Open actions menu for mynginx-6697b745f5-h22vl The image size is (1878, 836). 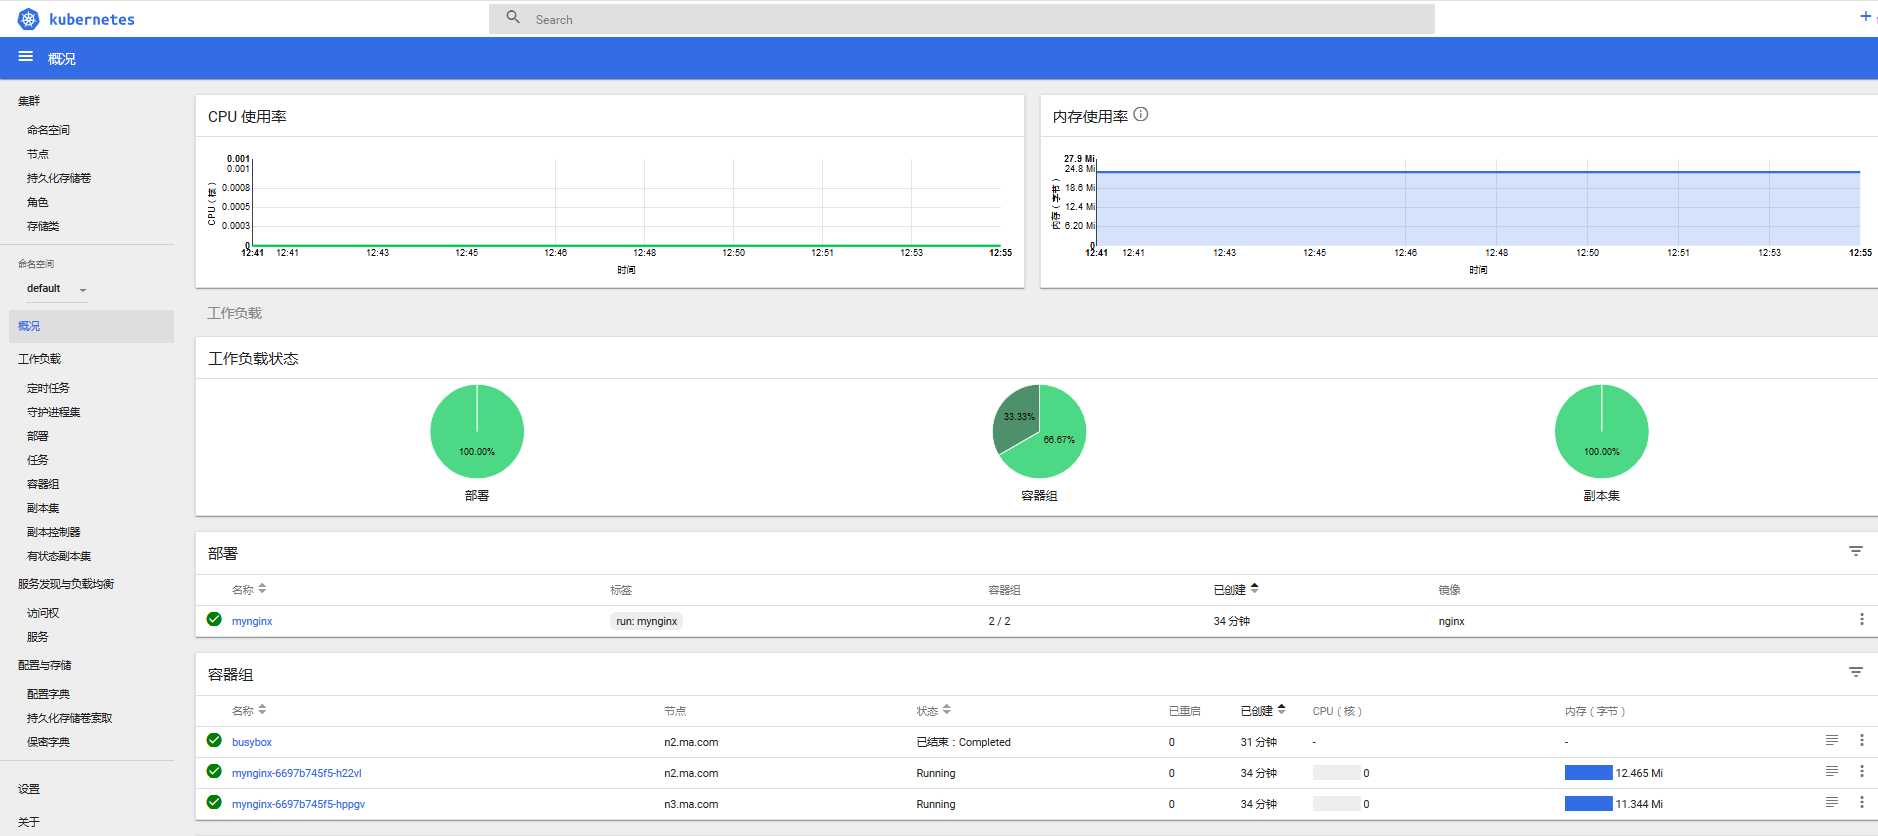[x=1861, y=771]
